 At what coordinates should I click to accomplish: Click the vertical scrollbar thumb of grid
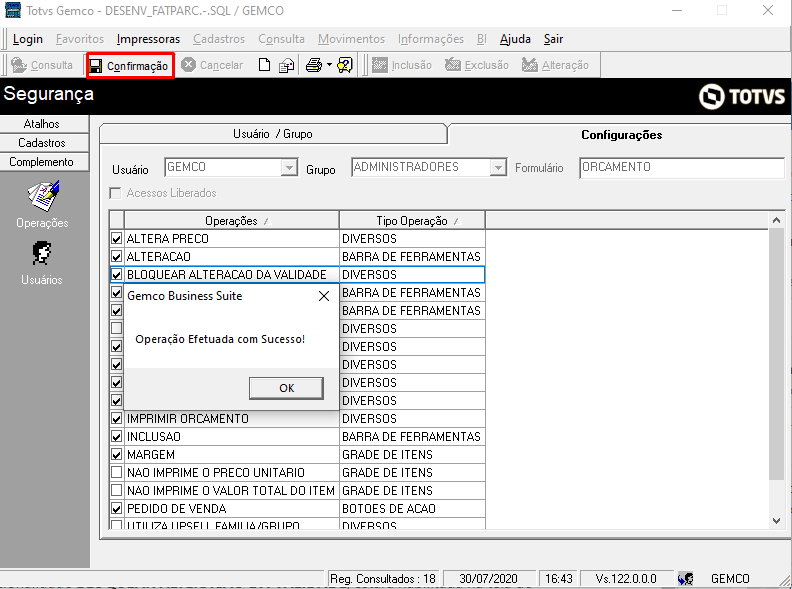coord(776,354)
